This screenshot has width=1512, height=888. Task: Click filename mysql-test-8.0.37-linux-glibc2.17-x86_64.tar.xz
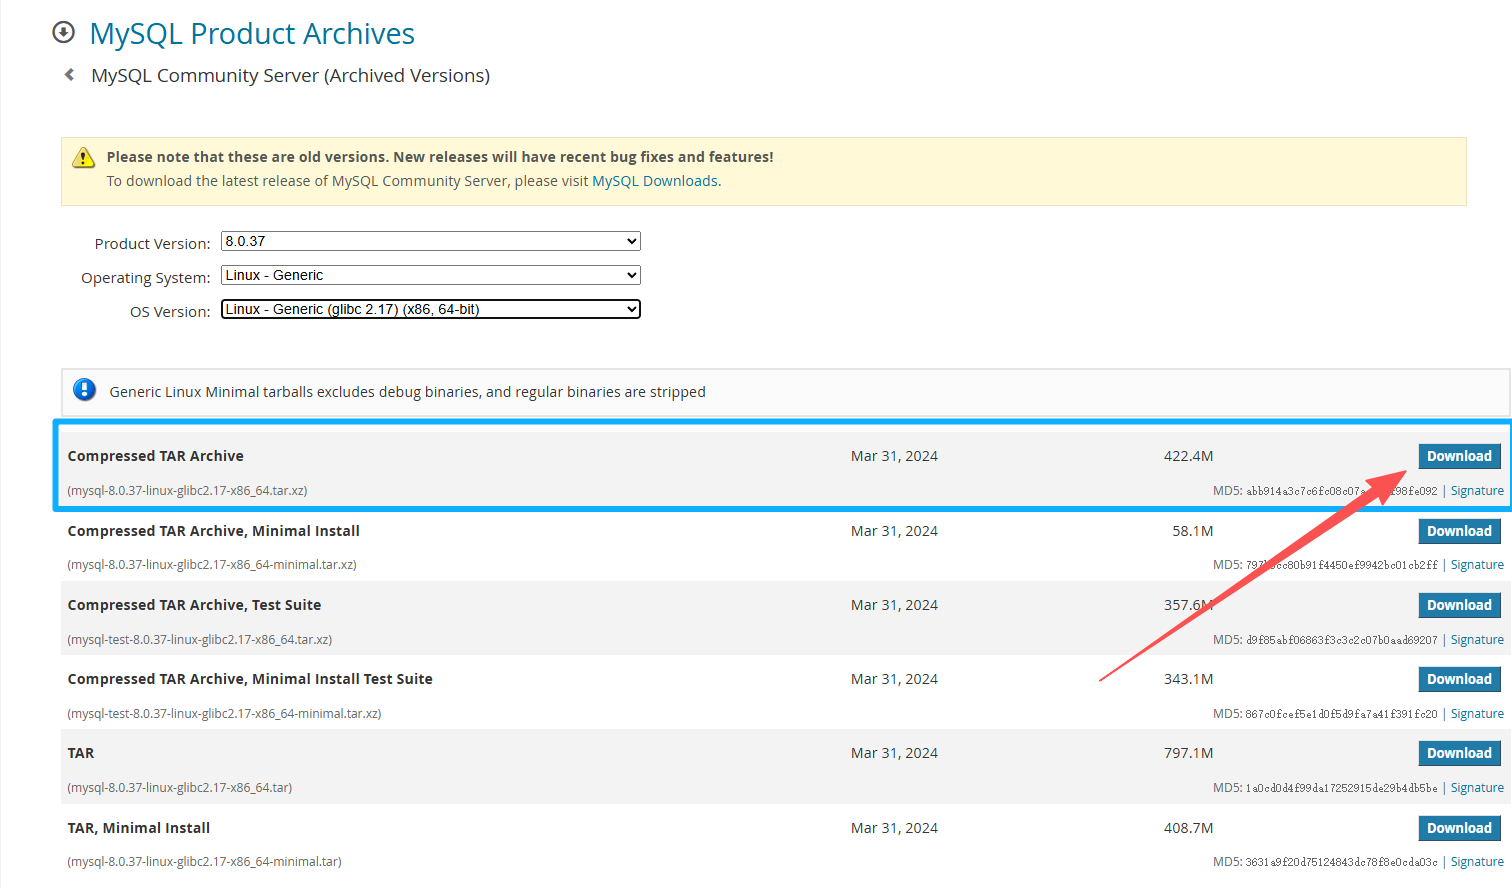coord(200,640)
